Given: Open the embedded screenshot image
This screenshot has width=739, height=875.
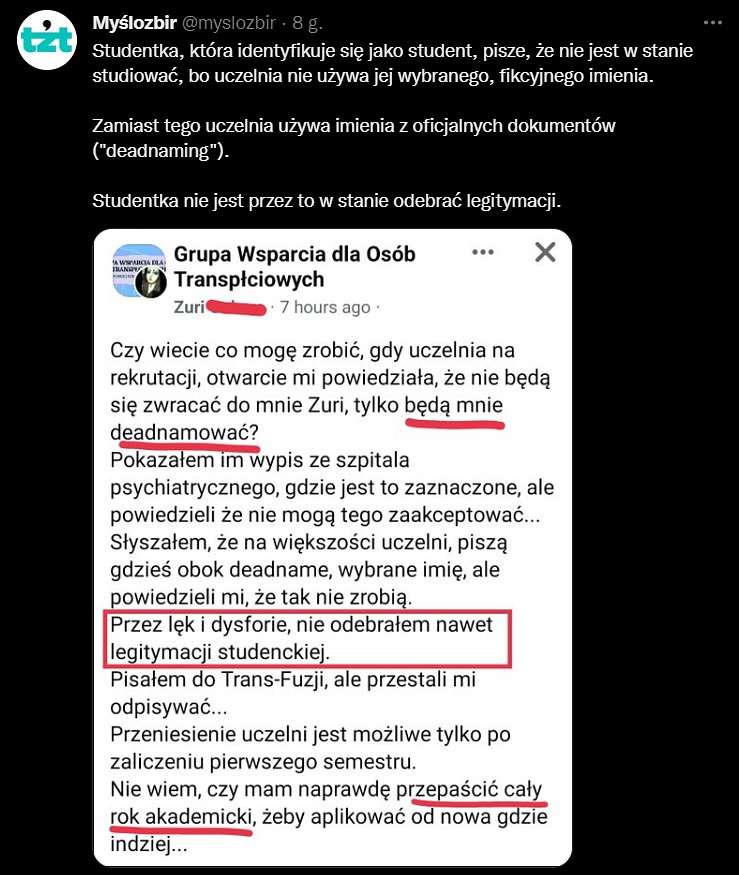Looking at the screenshot, I should [x=333, y=547].
